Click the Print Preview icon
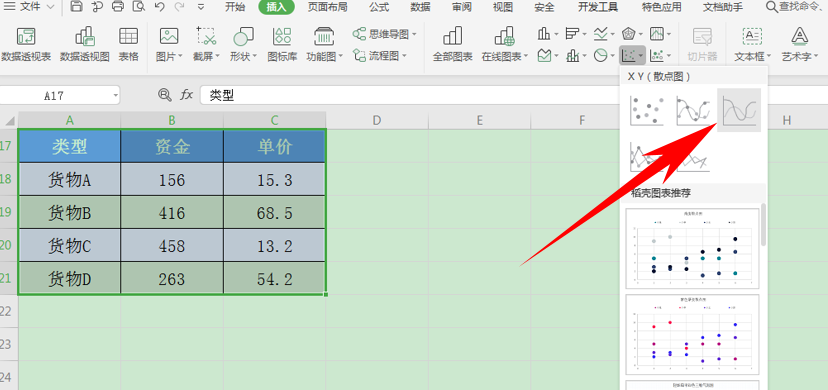Viewport: 828px width, 390px height. tap(138, 7)
